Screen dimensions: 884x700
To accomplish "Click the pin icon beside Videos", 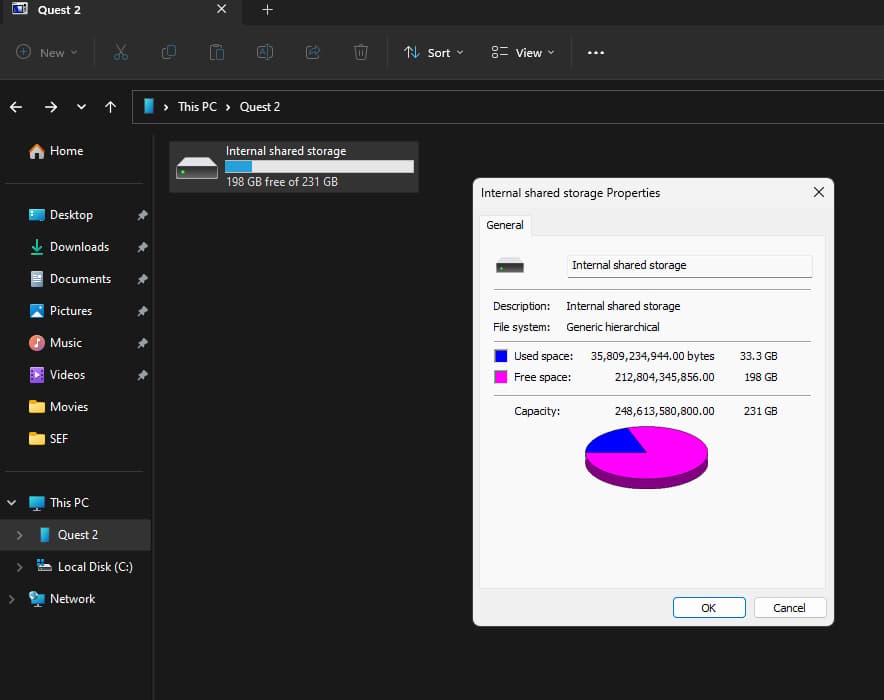I will point(143,375).
